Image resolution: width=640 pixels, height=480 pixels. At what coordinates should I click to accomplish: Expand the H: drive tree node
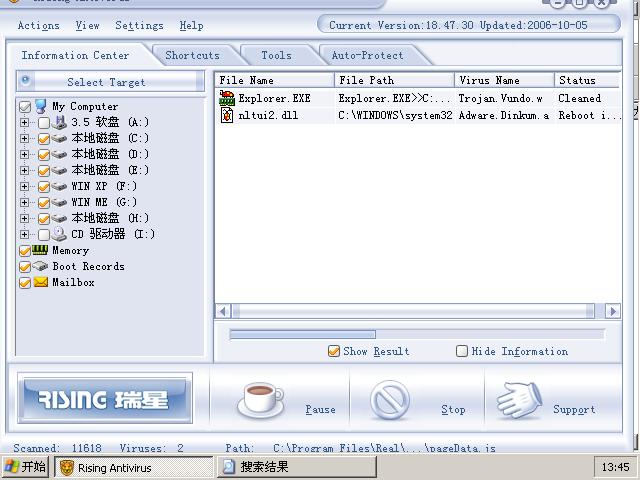point(24,218)
